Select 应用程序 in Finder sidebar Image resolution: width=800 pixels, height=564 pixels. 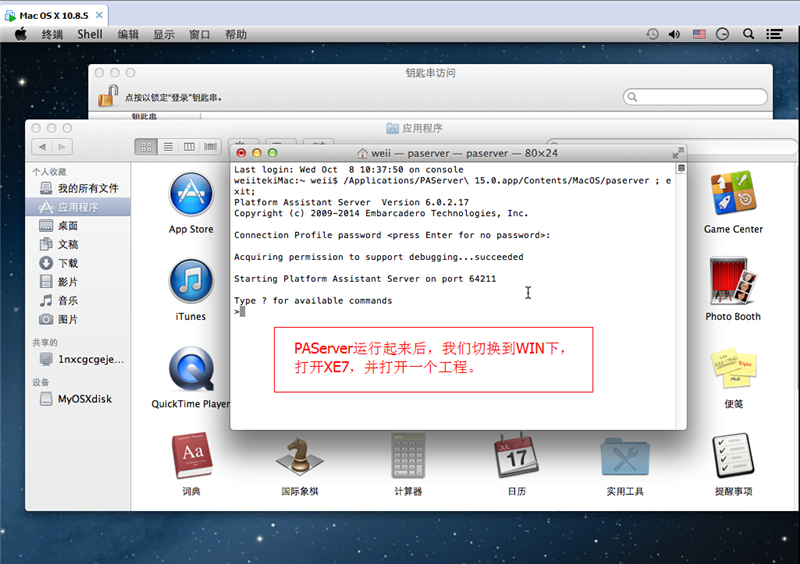[78, 207]
